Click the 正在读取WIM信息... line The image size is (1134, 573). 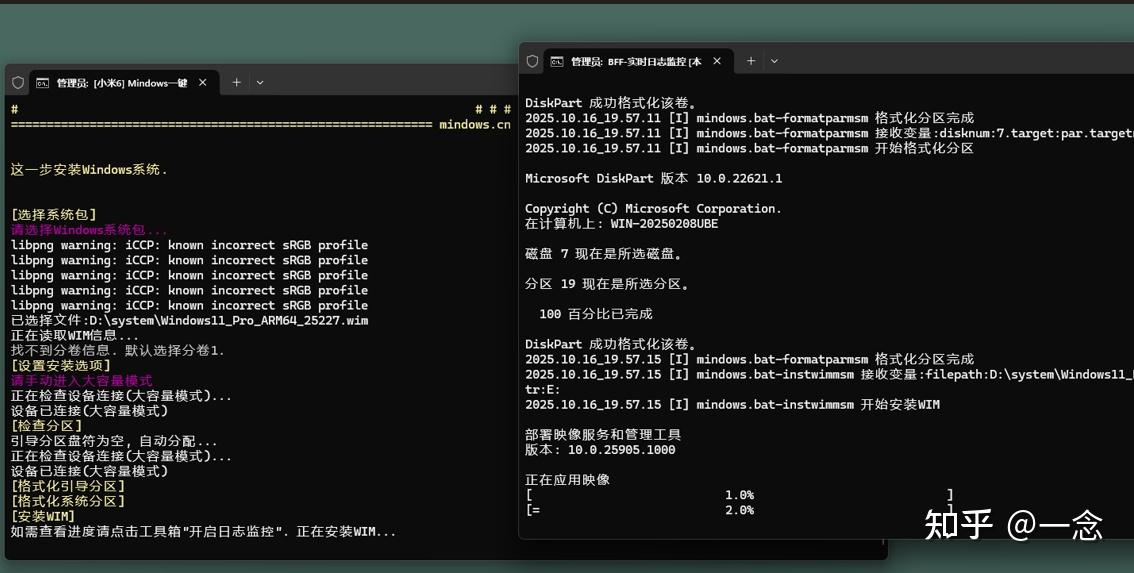tap(74, 336)
